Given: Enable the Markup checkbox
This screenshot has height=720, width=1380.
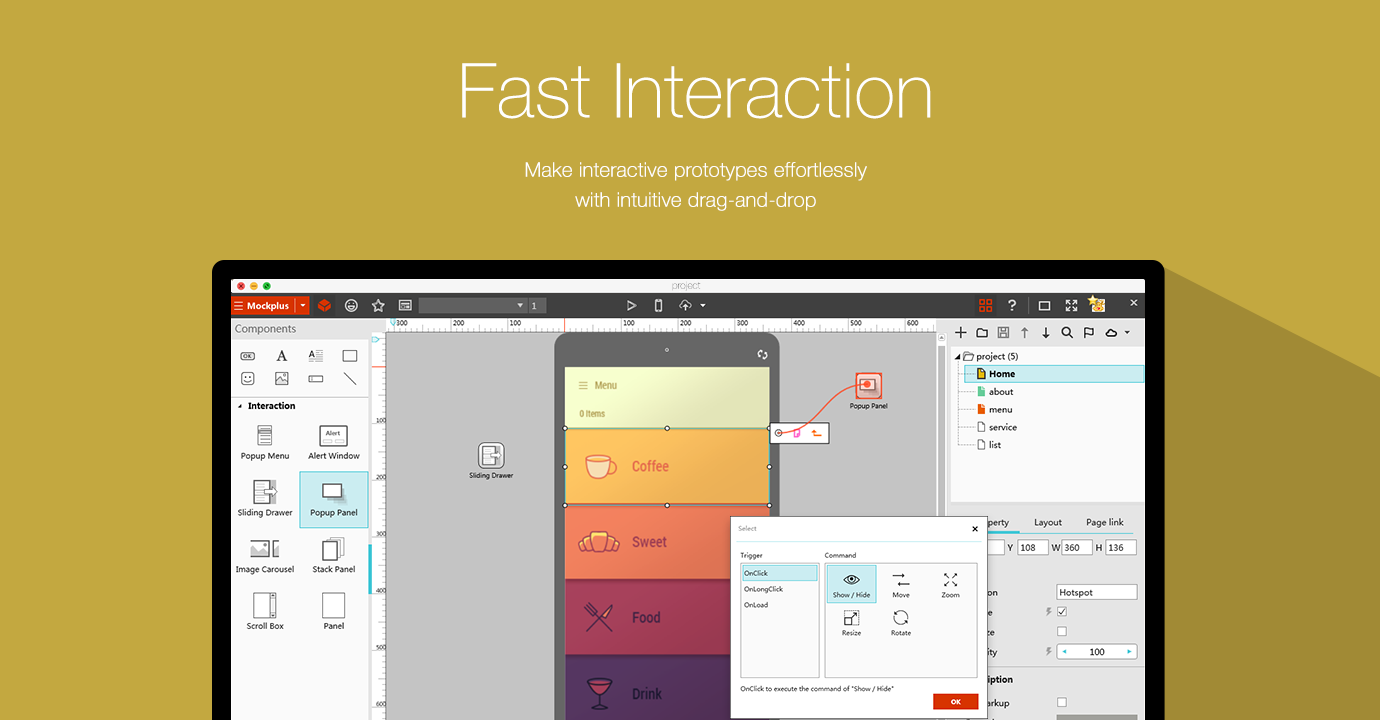Looking at the screenshot, I should tap(1062, 702).
